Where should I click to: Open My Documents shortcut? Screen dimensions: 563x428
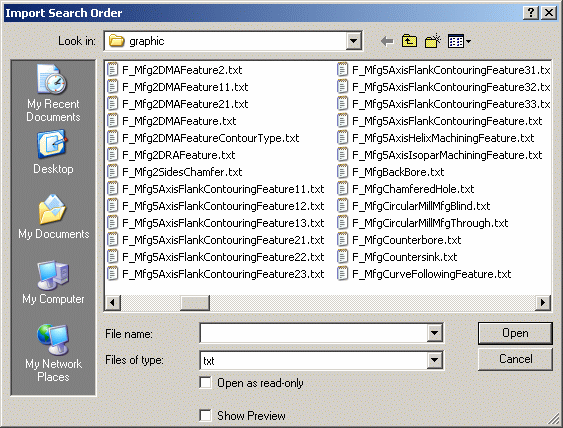(x=53, y=217)
